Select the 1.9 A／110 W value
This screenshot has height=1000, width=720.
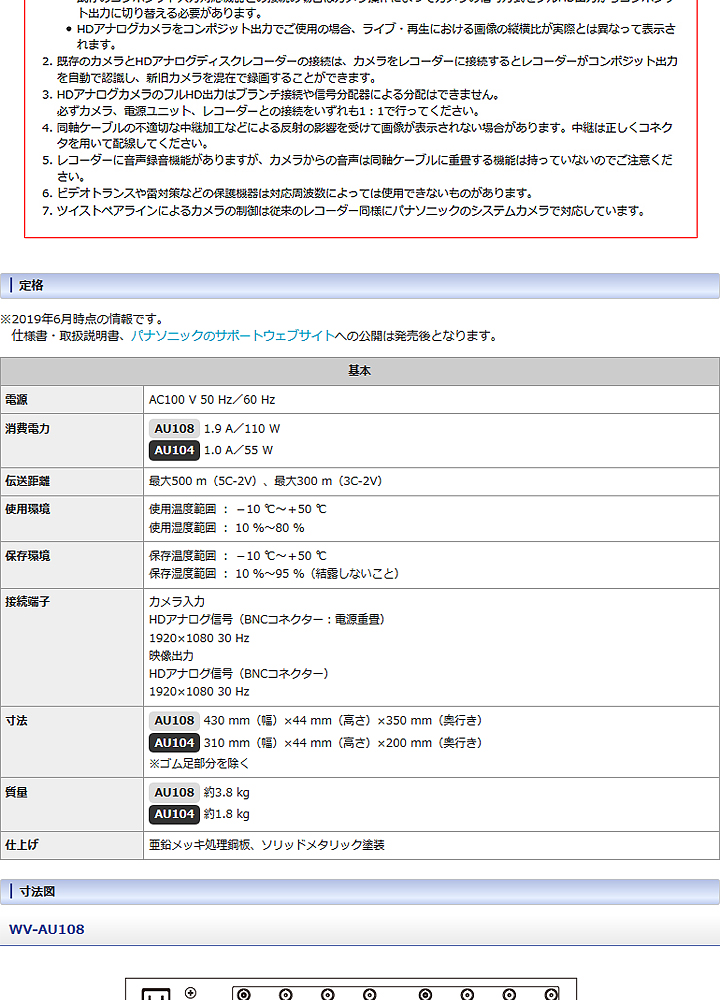242,429
